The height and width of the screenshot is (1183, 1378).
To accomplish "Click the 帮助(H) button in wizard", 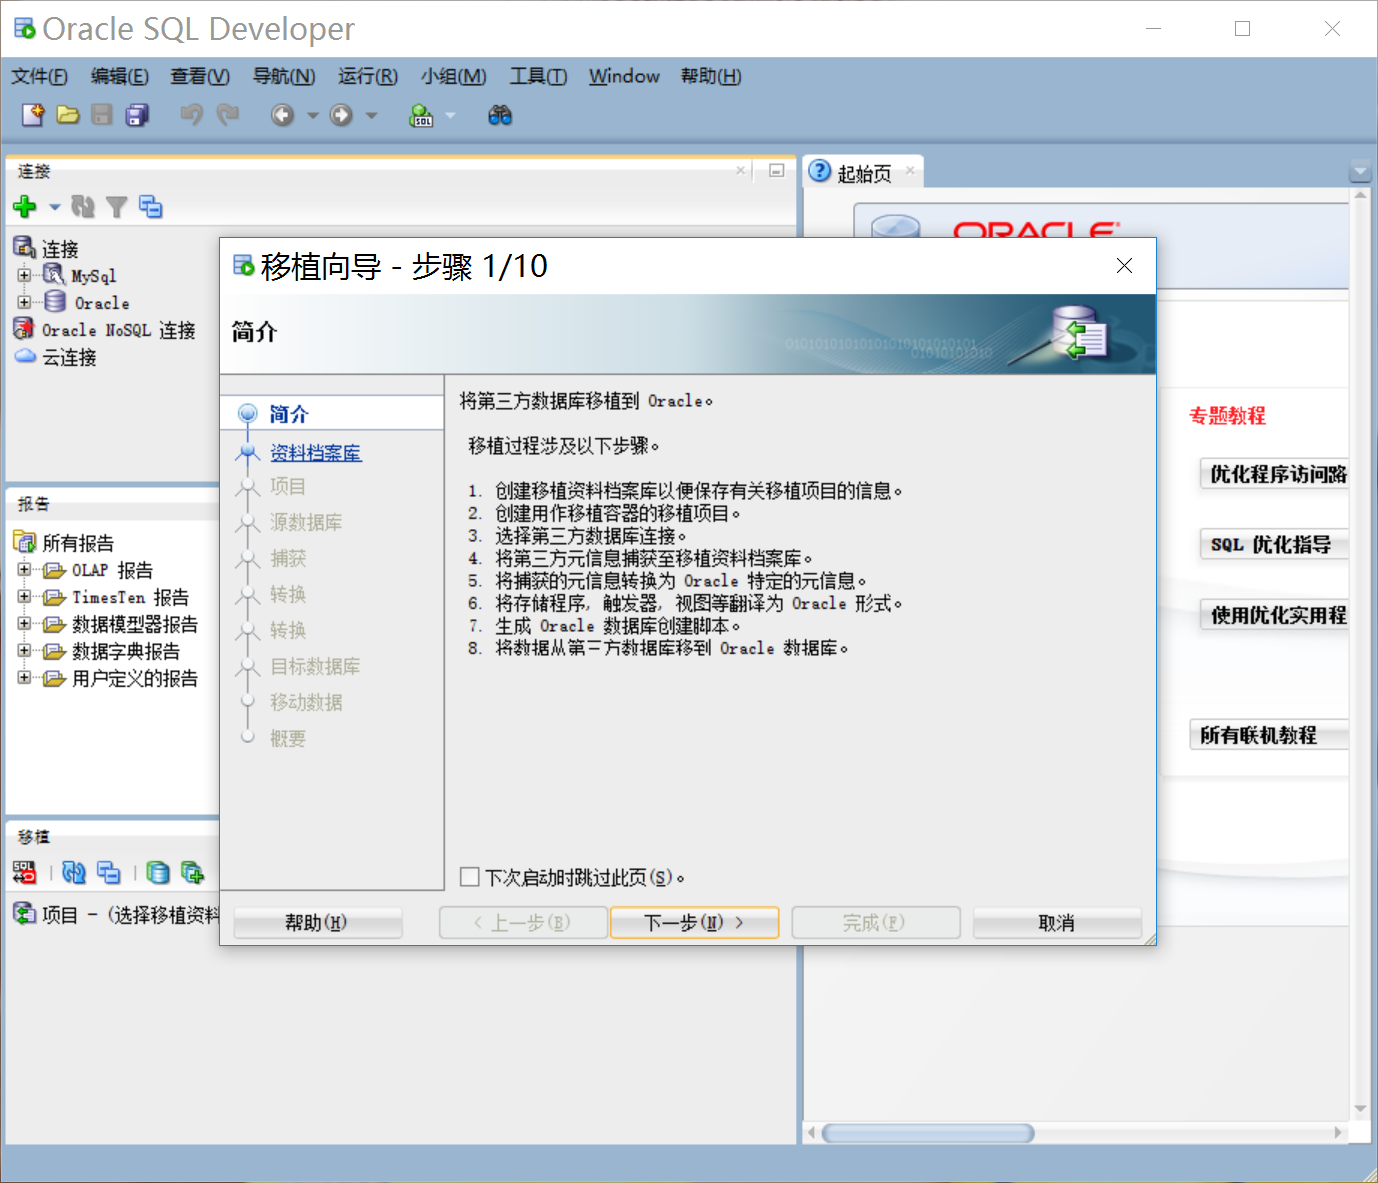I will pos(317,922).
